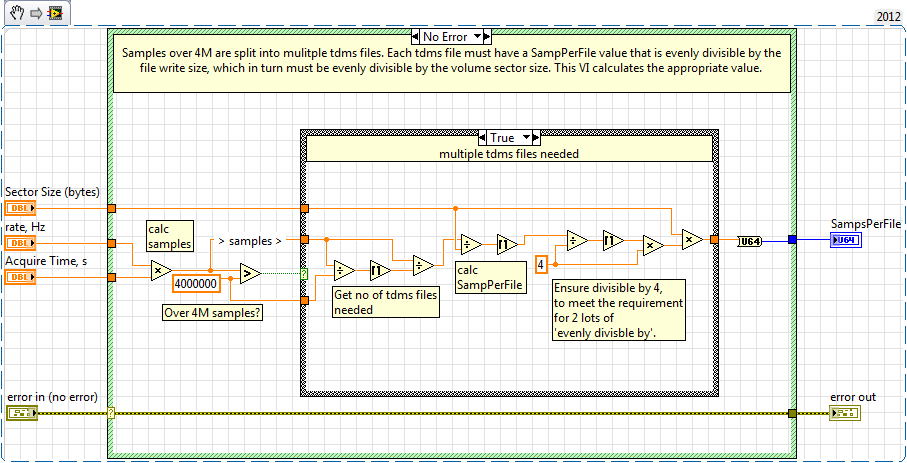Image resolution: width=907 pixels, height=463 pixels.
Task: Click the orange output tunnel on the True case
Action: 714,239
